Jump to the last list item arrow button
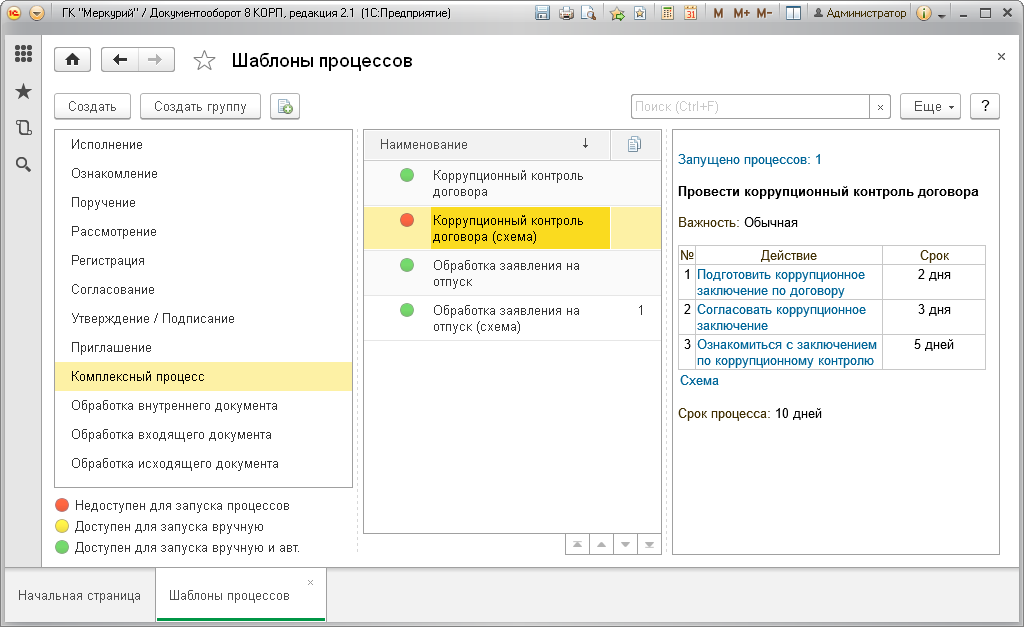Viewport: 1024px width, 627px height. point(649,545)
